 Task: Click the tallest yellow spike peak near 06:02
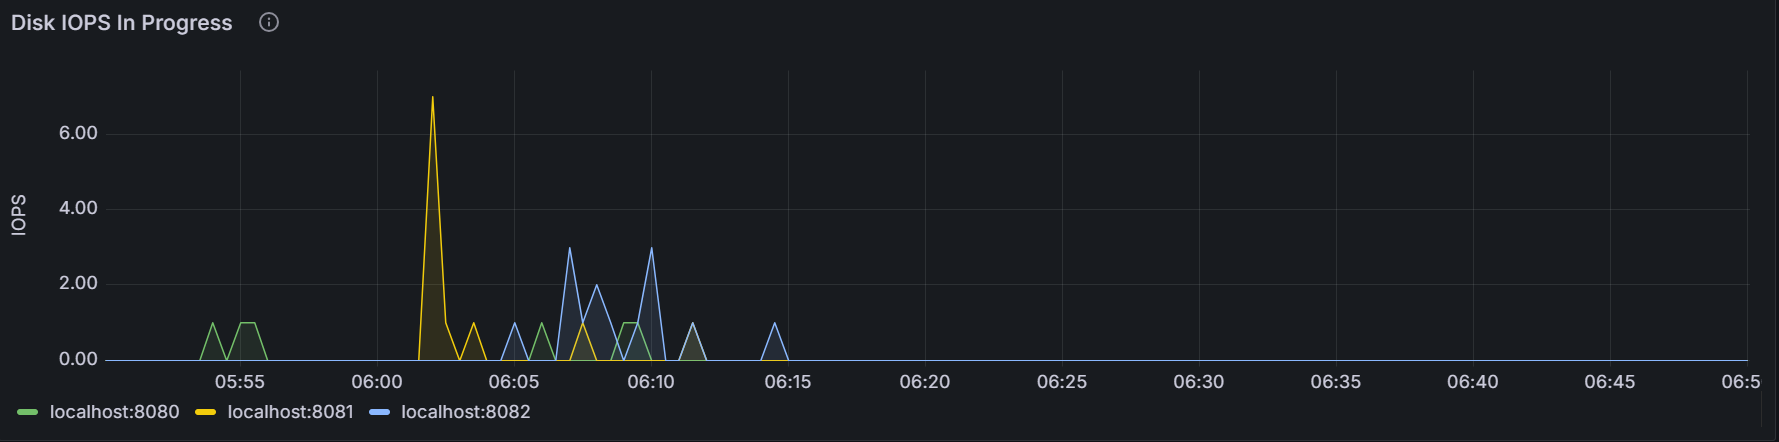pos(432,97)
